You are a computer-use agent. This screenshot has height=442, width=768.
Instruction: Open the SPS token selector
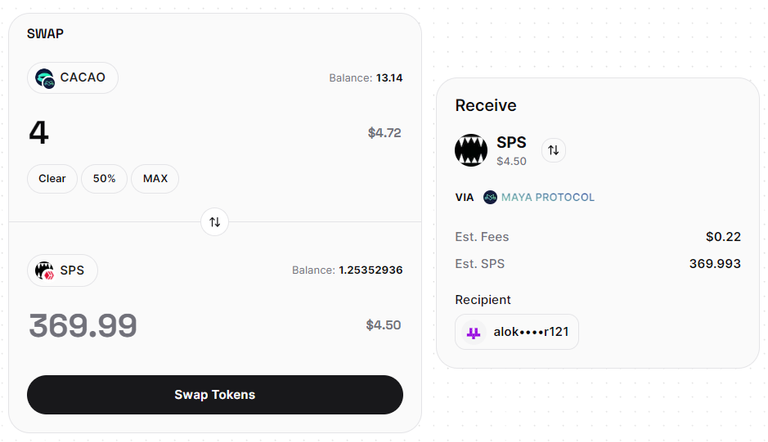point(62,270)
